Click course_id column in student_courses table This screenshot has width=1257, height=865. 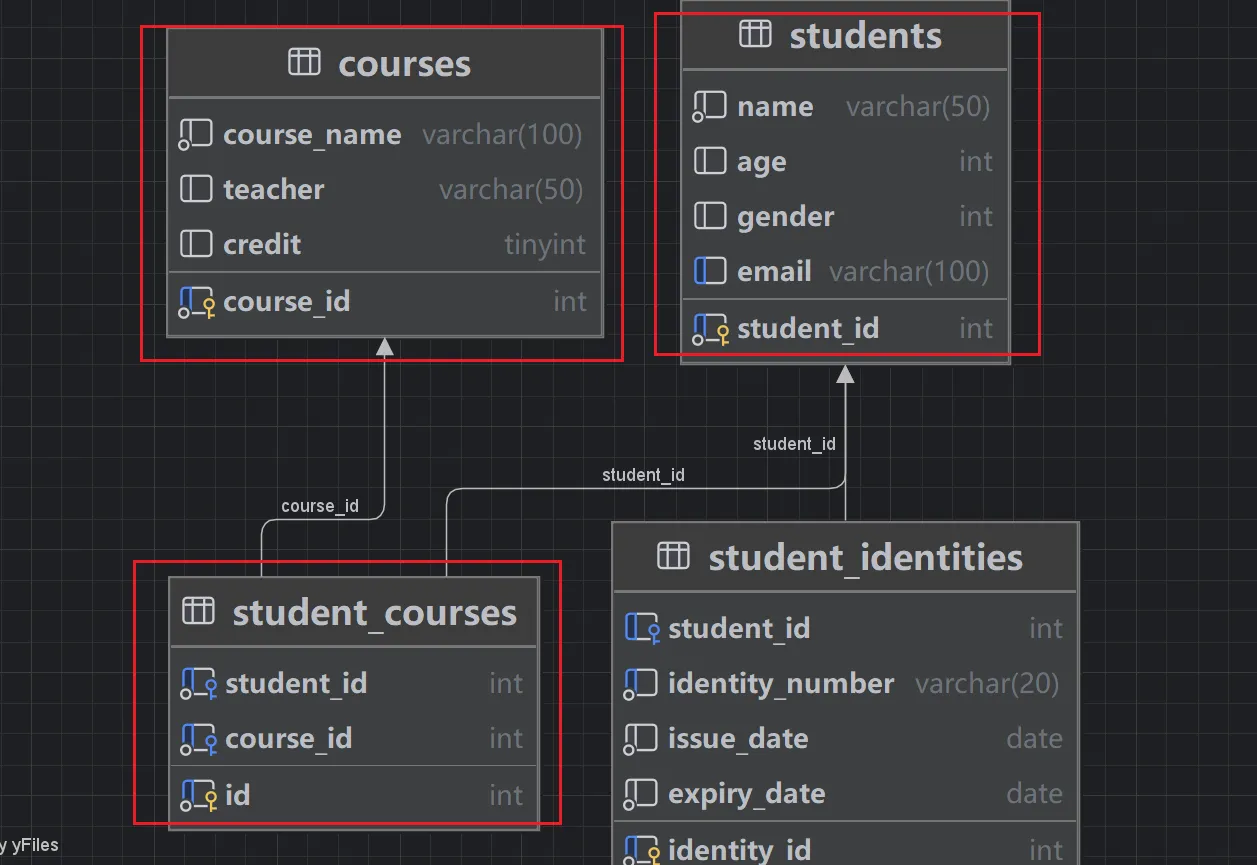coord(289,739)
